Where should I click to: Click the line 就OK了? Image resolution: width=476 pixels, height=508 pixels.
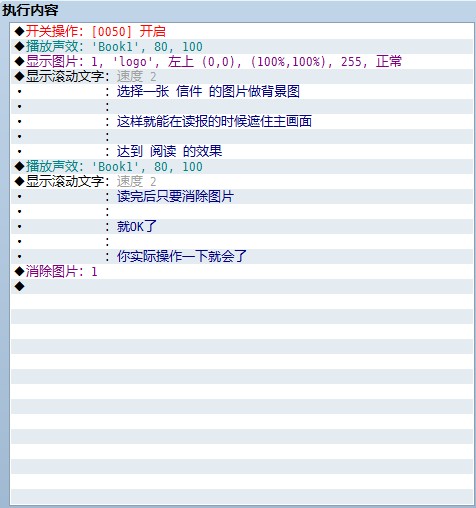point(241,226)
